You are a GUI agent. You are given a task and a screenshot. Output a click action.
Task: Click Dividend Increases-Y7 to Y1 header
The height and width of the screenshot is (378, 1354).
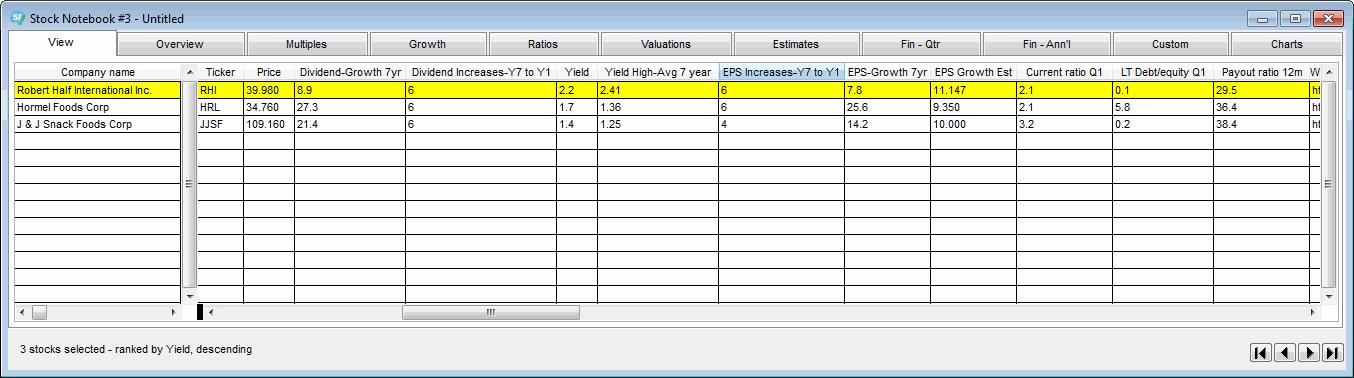[x=481, y=72]
